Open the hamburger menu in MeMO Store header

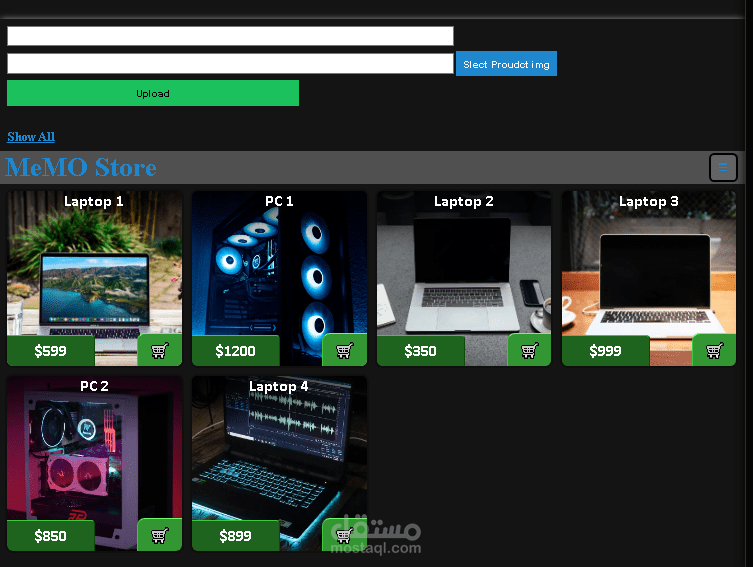click(x=723, y=167)
